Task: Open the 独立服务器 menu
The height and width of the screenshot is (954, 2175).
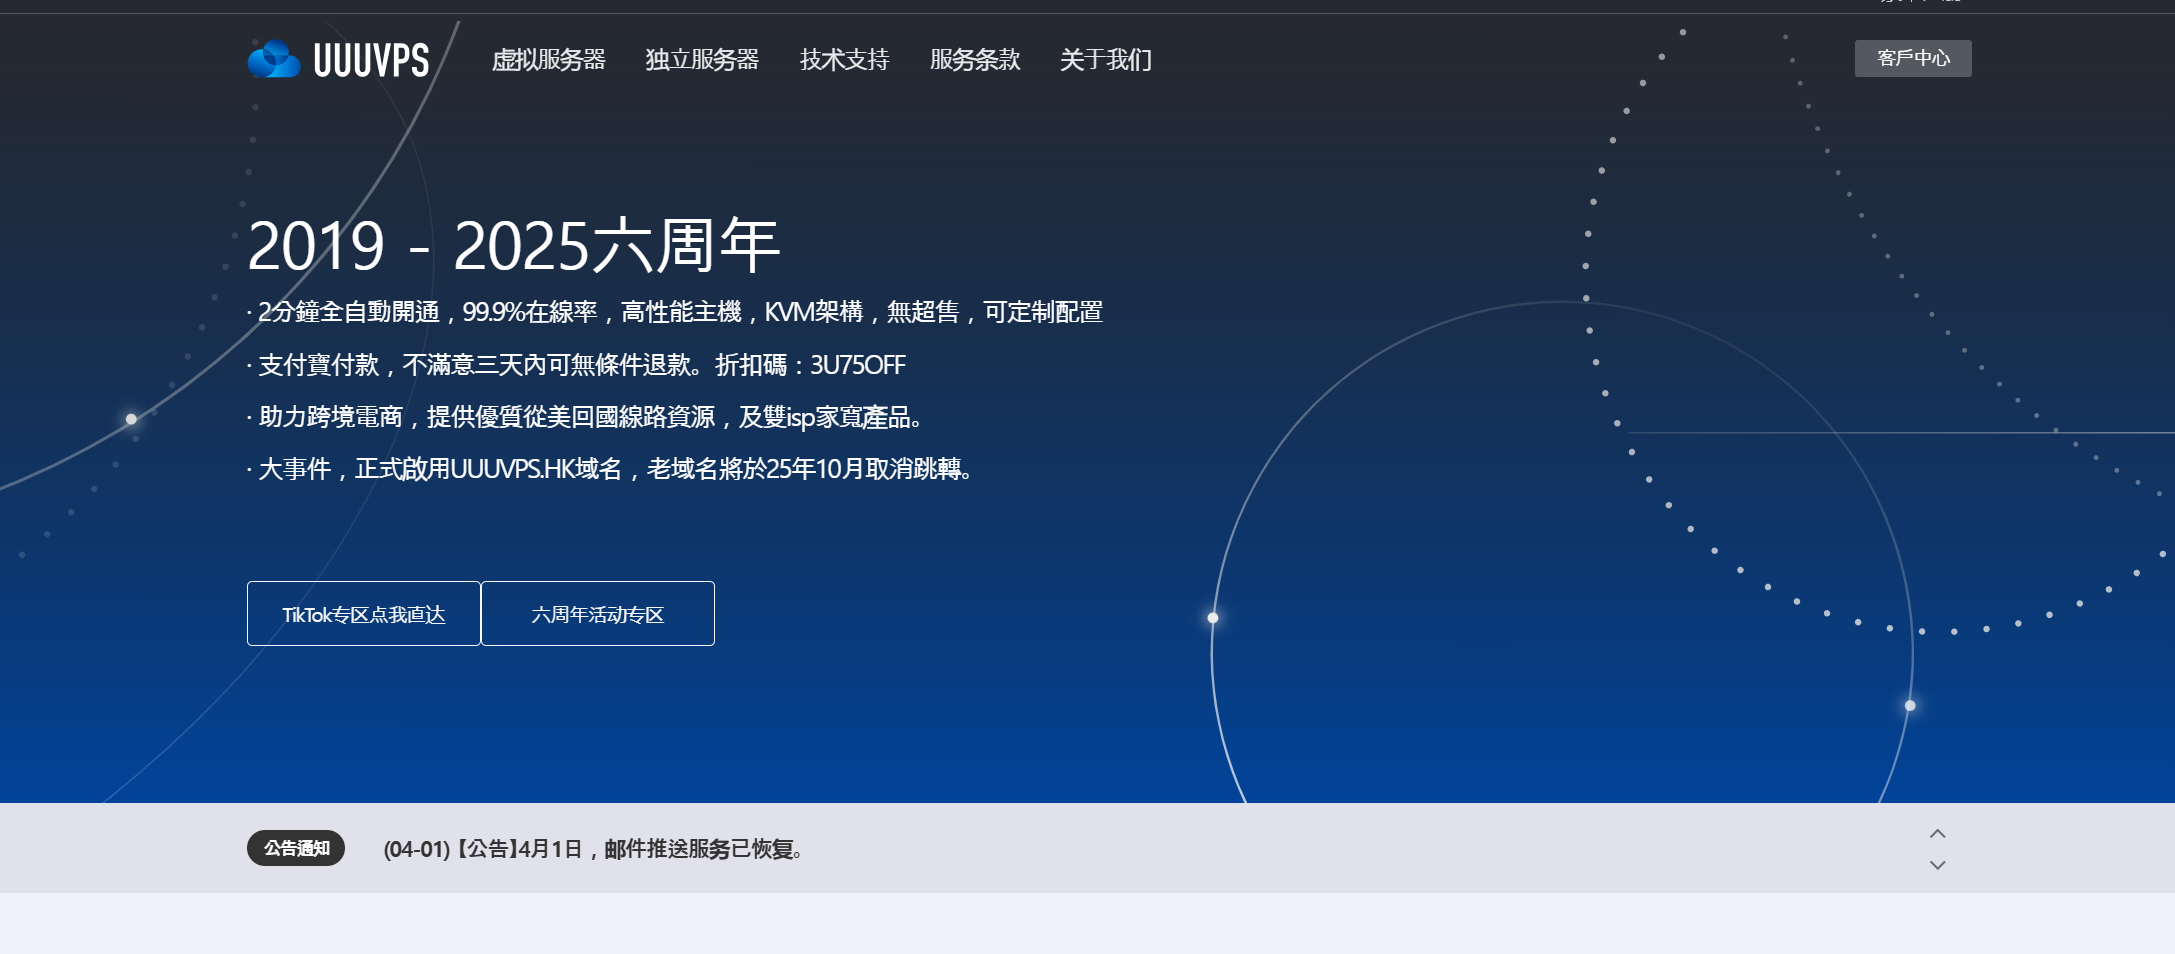Action: click(x=702, y=60)
